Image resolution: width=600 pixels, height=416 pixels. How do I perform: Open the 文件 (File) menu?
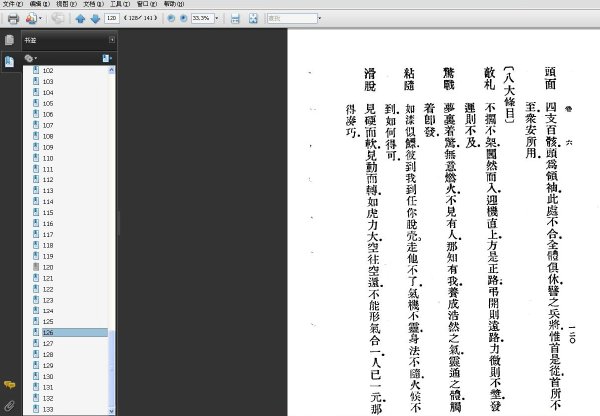point(13,4)
